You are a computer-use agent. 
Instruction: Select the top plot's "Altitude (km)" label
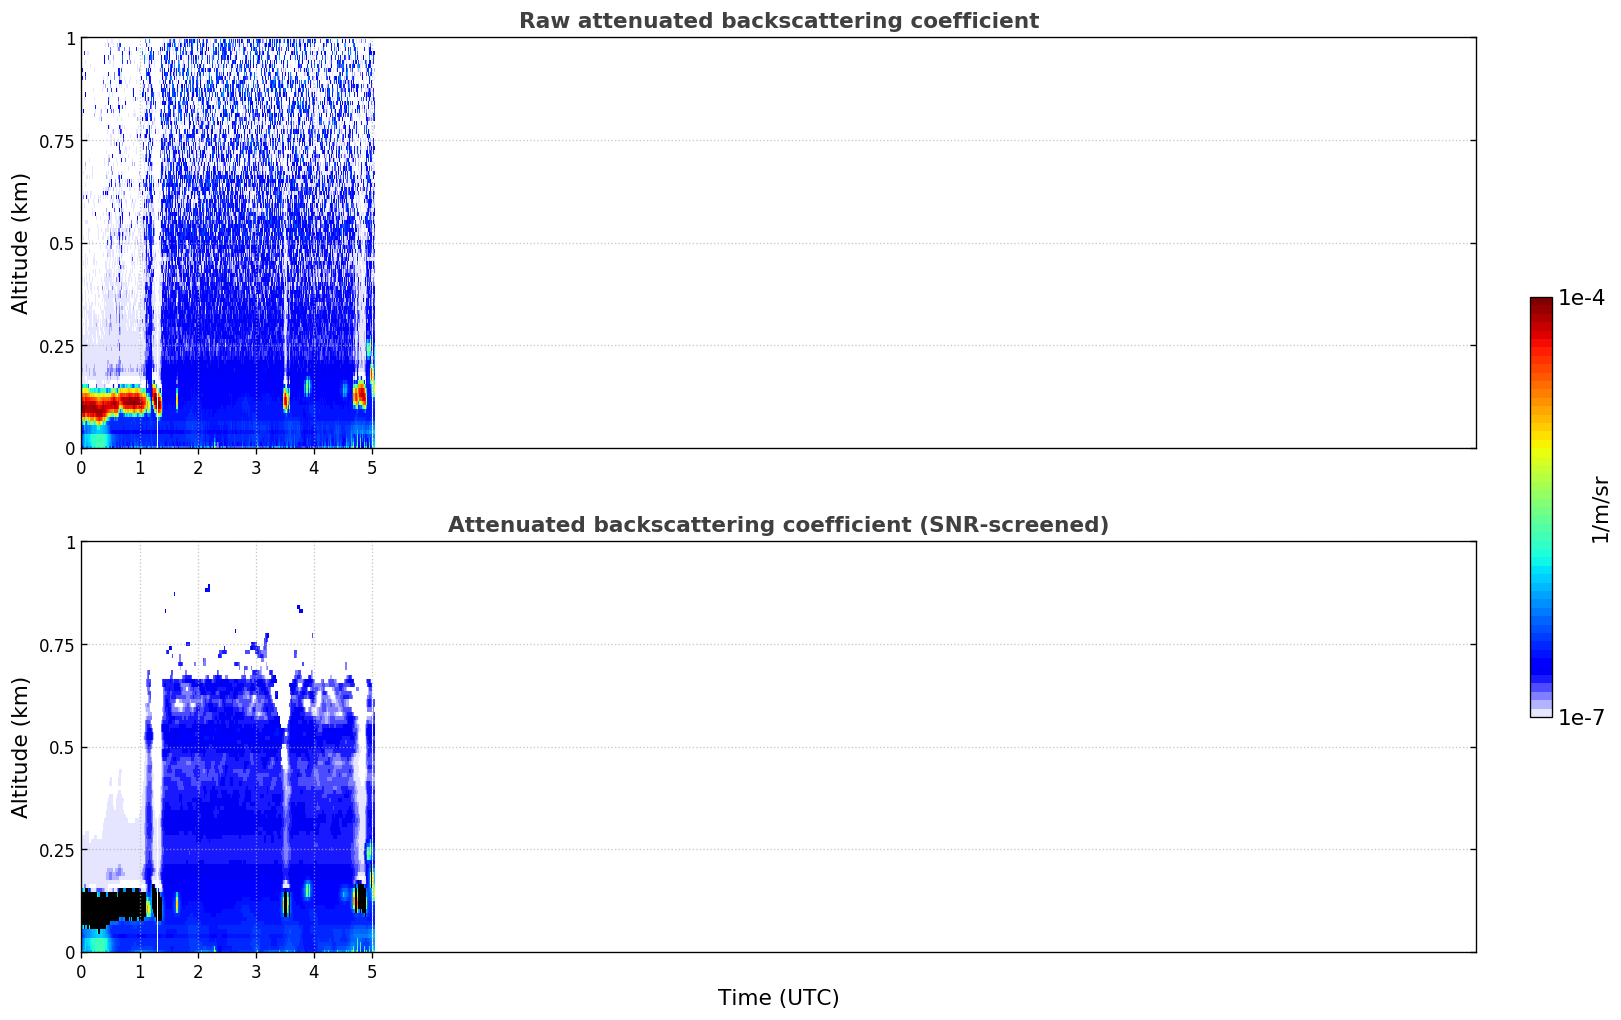coord(21,243)
